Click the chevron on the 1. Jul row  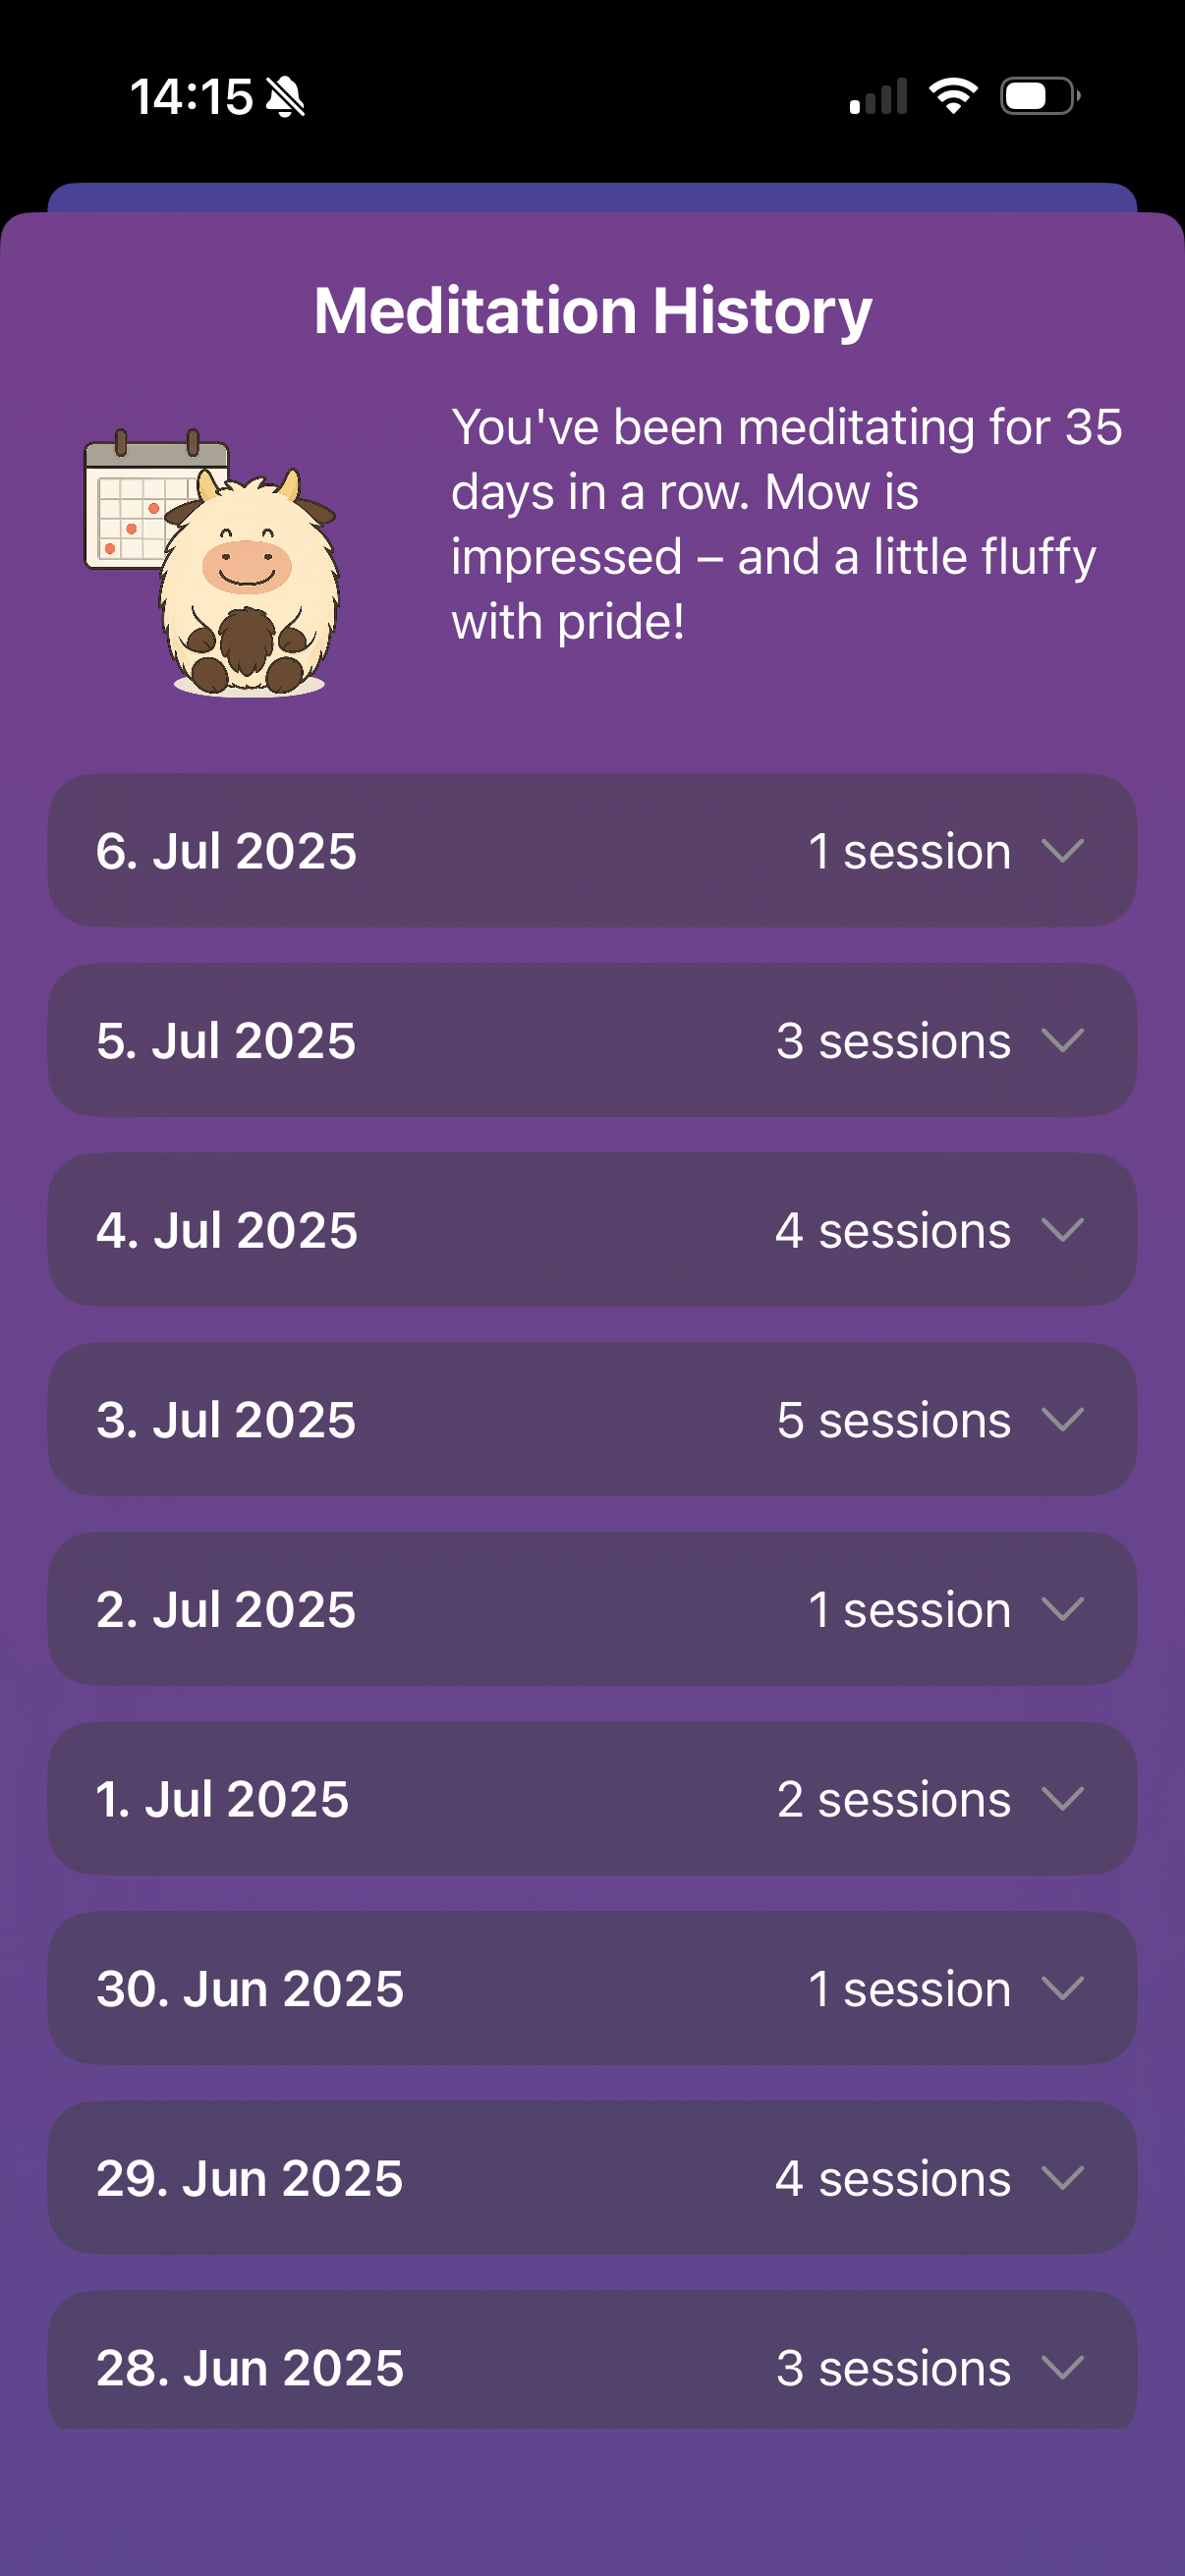coord(1062,1799)
